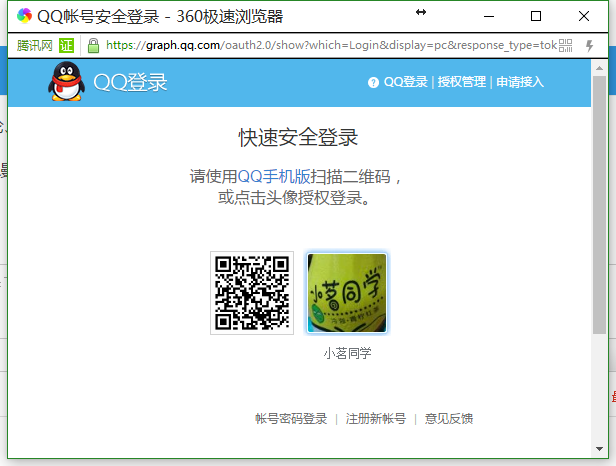Click the login QR code image
This screenshot has height=466, width=616.
pos(252,293)
